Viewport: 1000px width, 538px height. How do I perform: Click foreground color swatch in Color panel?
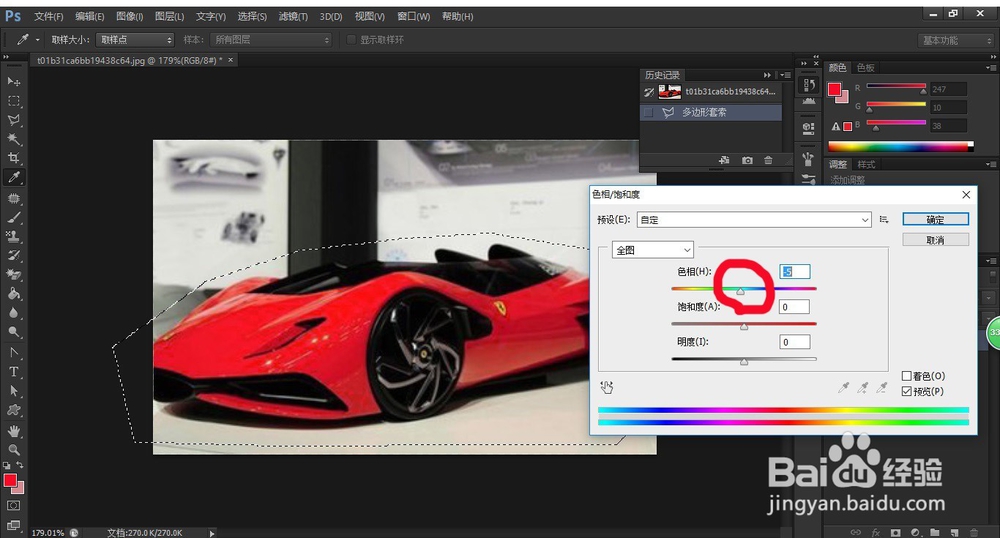tap(834, 90)
